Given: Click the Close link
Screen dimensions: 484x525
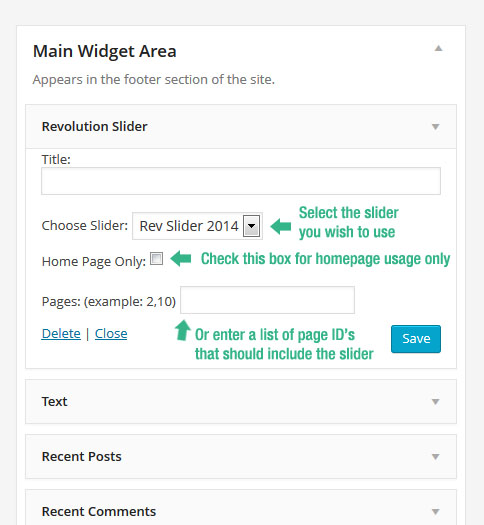Looking at the screenshot, I should point(111,333).
